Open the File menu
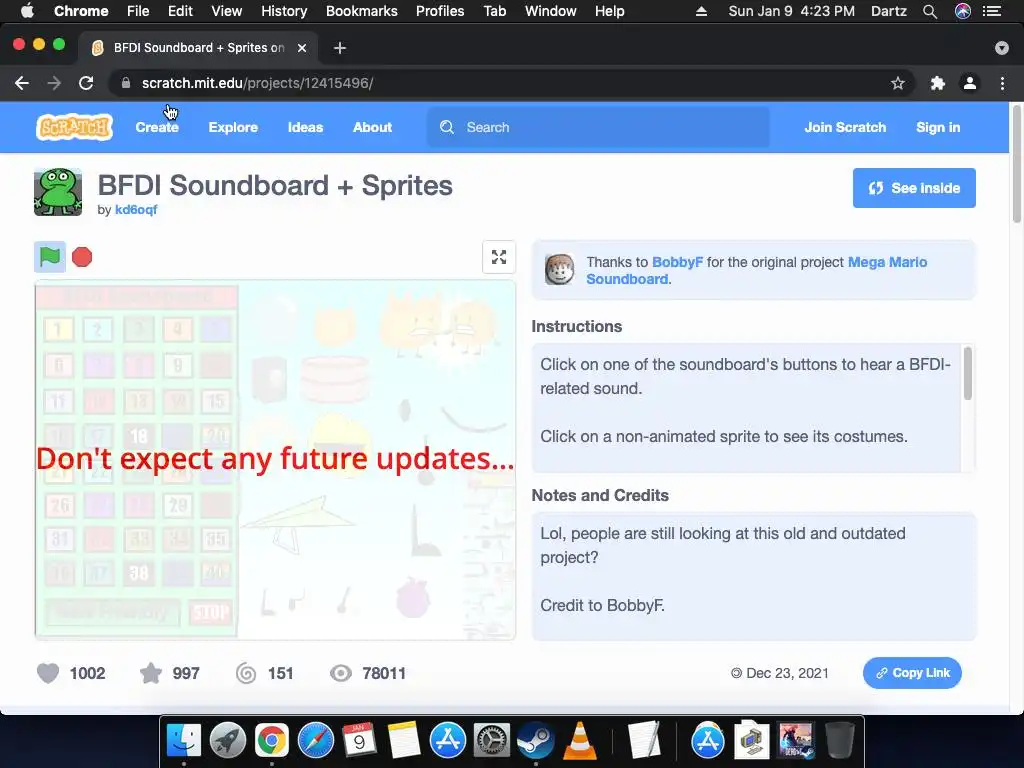The height and width of the screenshot is (768, 1024). 138,11
